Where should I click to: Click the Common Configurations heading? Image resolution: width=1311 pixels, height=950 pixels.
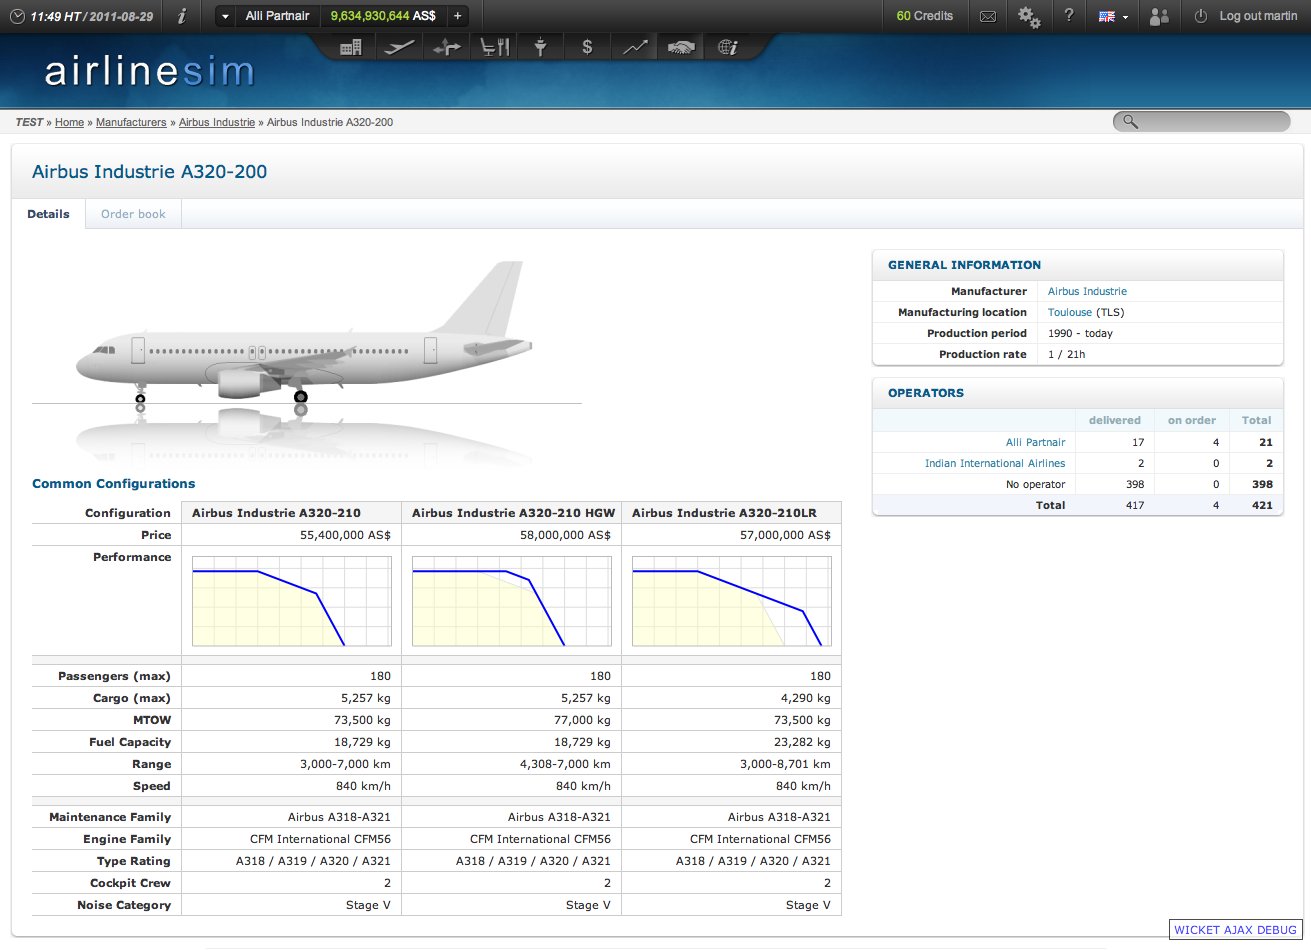(x=114, y=484)
